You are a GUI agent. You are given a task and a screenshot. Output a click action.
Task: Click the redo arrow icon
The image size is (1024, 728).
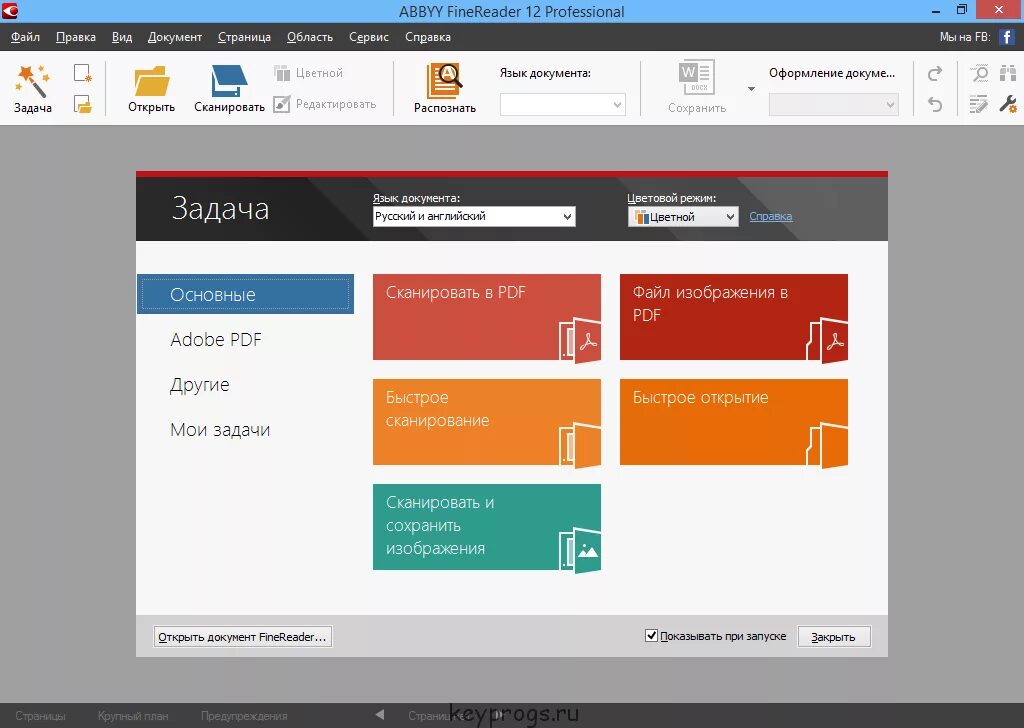point(935,73)
